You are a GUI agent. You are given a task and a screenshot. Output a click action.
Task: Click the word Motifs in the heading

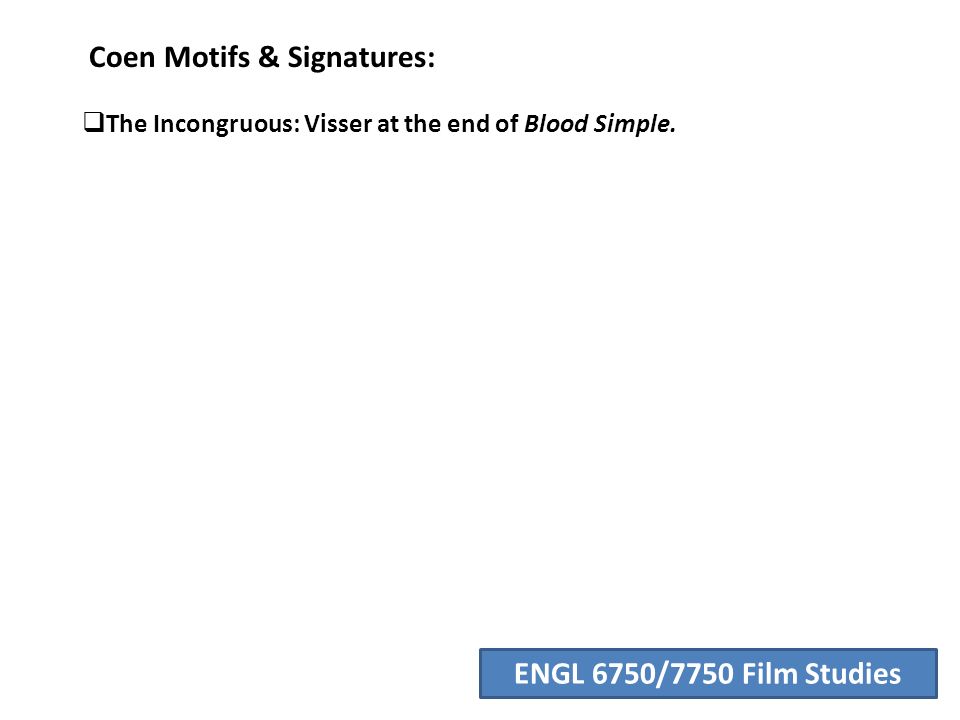pyautogui.click(x=206, y=58)
